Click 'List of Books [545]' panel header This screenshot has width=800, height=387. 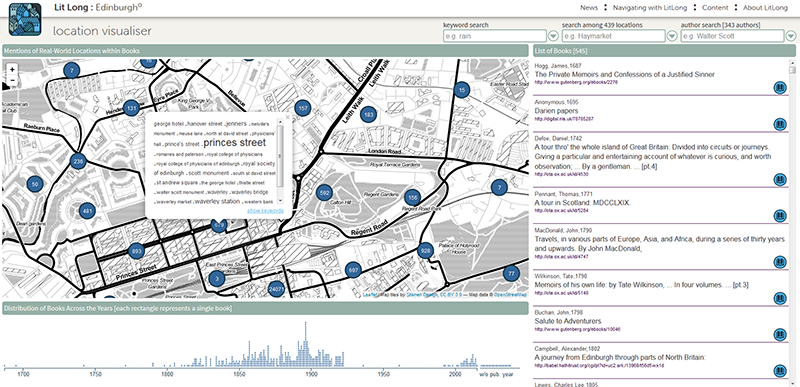coord(664,50)
